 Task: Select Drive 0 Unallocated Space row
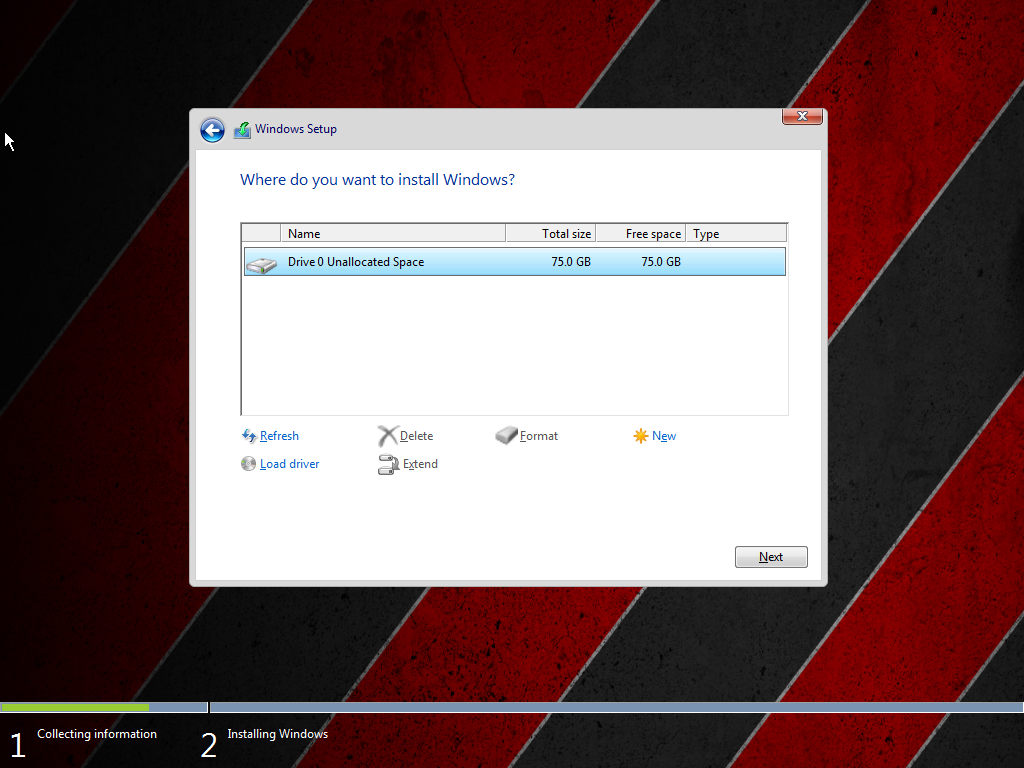tap(515, 262)
